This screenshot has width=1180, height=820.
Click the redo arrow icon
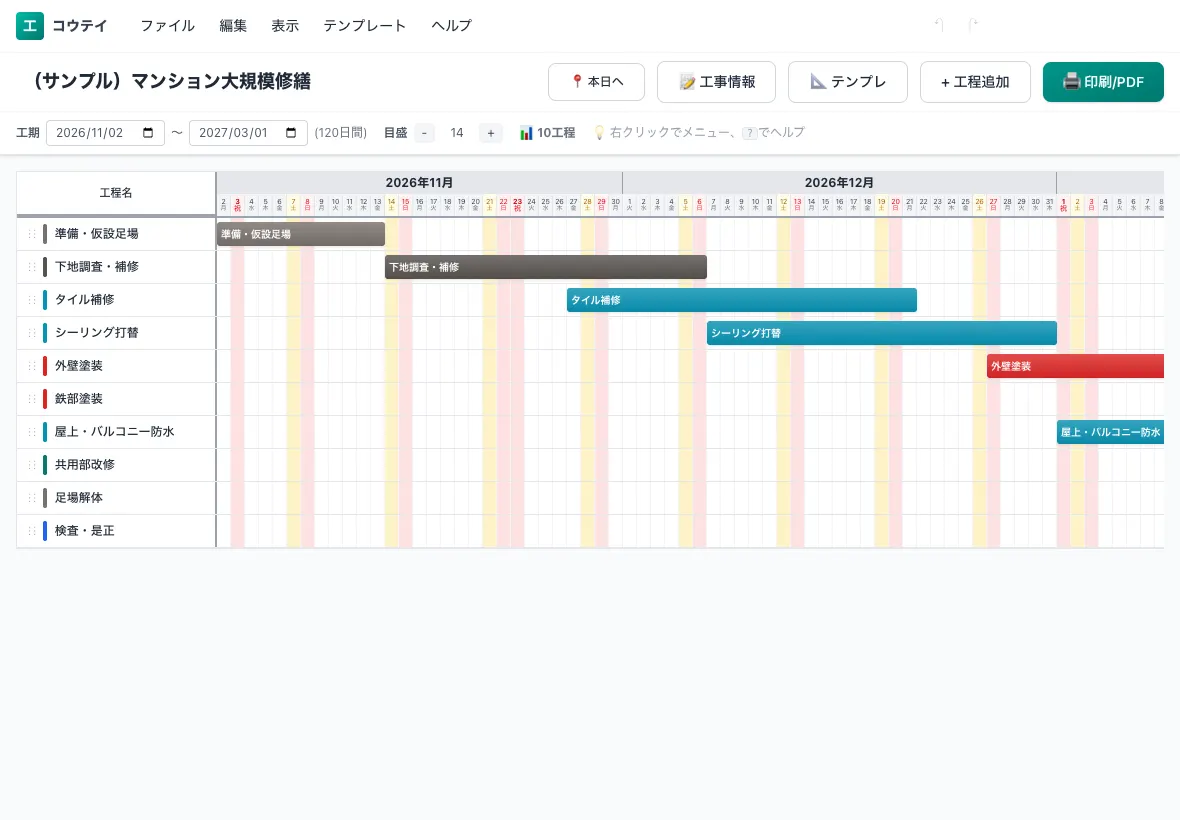972,26
